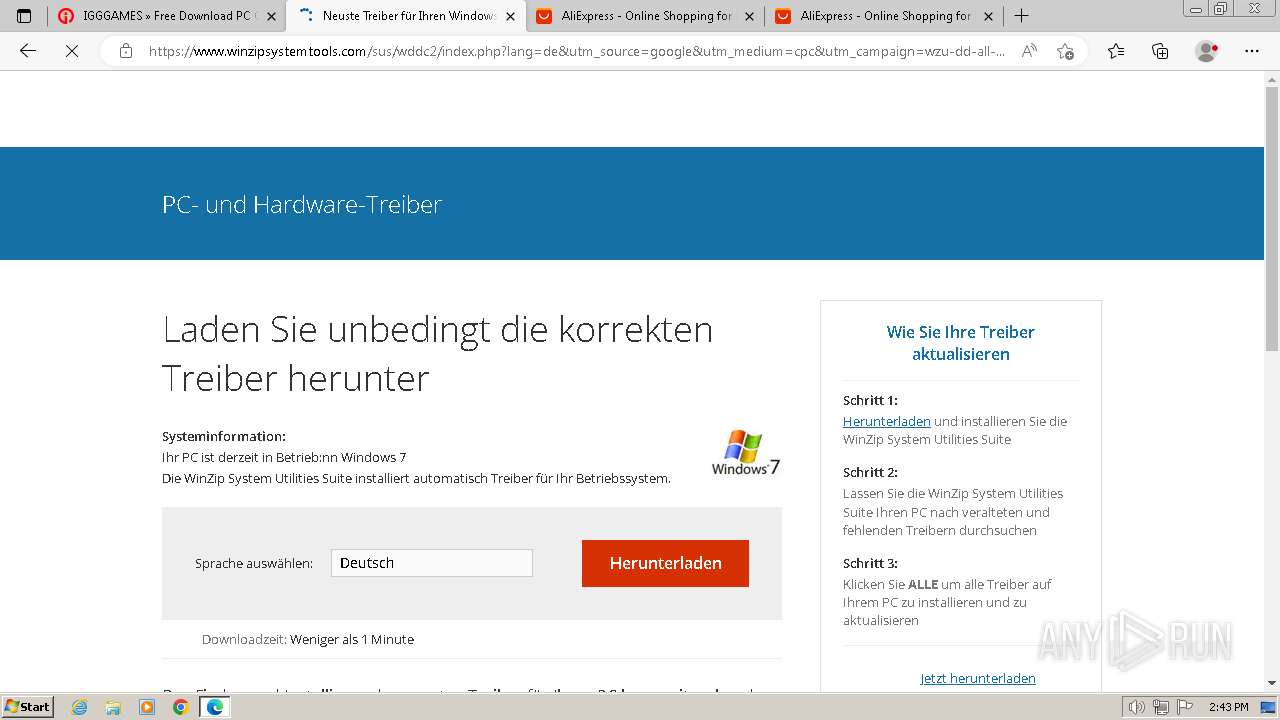Click the red Herunterladen button
This screenshot has height=720, width=1280.
pyautogui.click(x=665, y=563)
